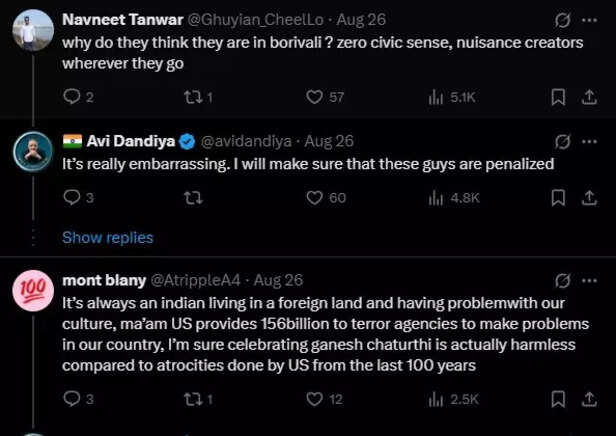Bookmark mont blany's tweet
The height and width of the screenshot is (436, 616).
tap(559, 399)
